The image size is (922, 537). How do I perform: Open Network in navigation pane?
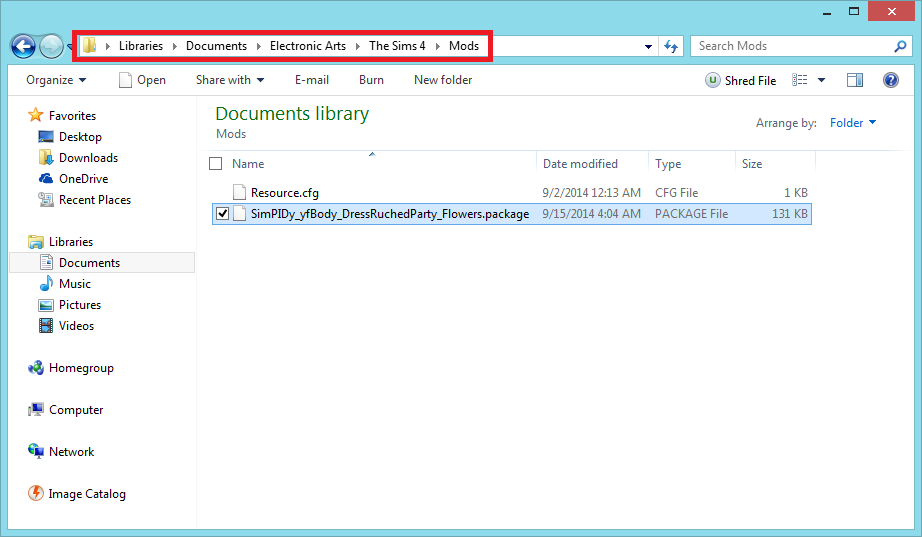71,452
